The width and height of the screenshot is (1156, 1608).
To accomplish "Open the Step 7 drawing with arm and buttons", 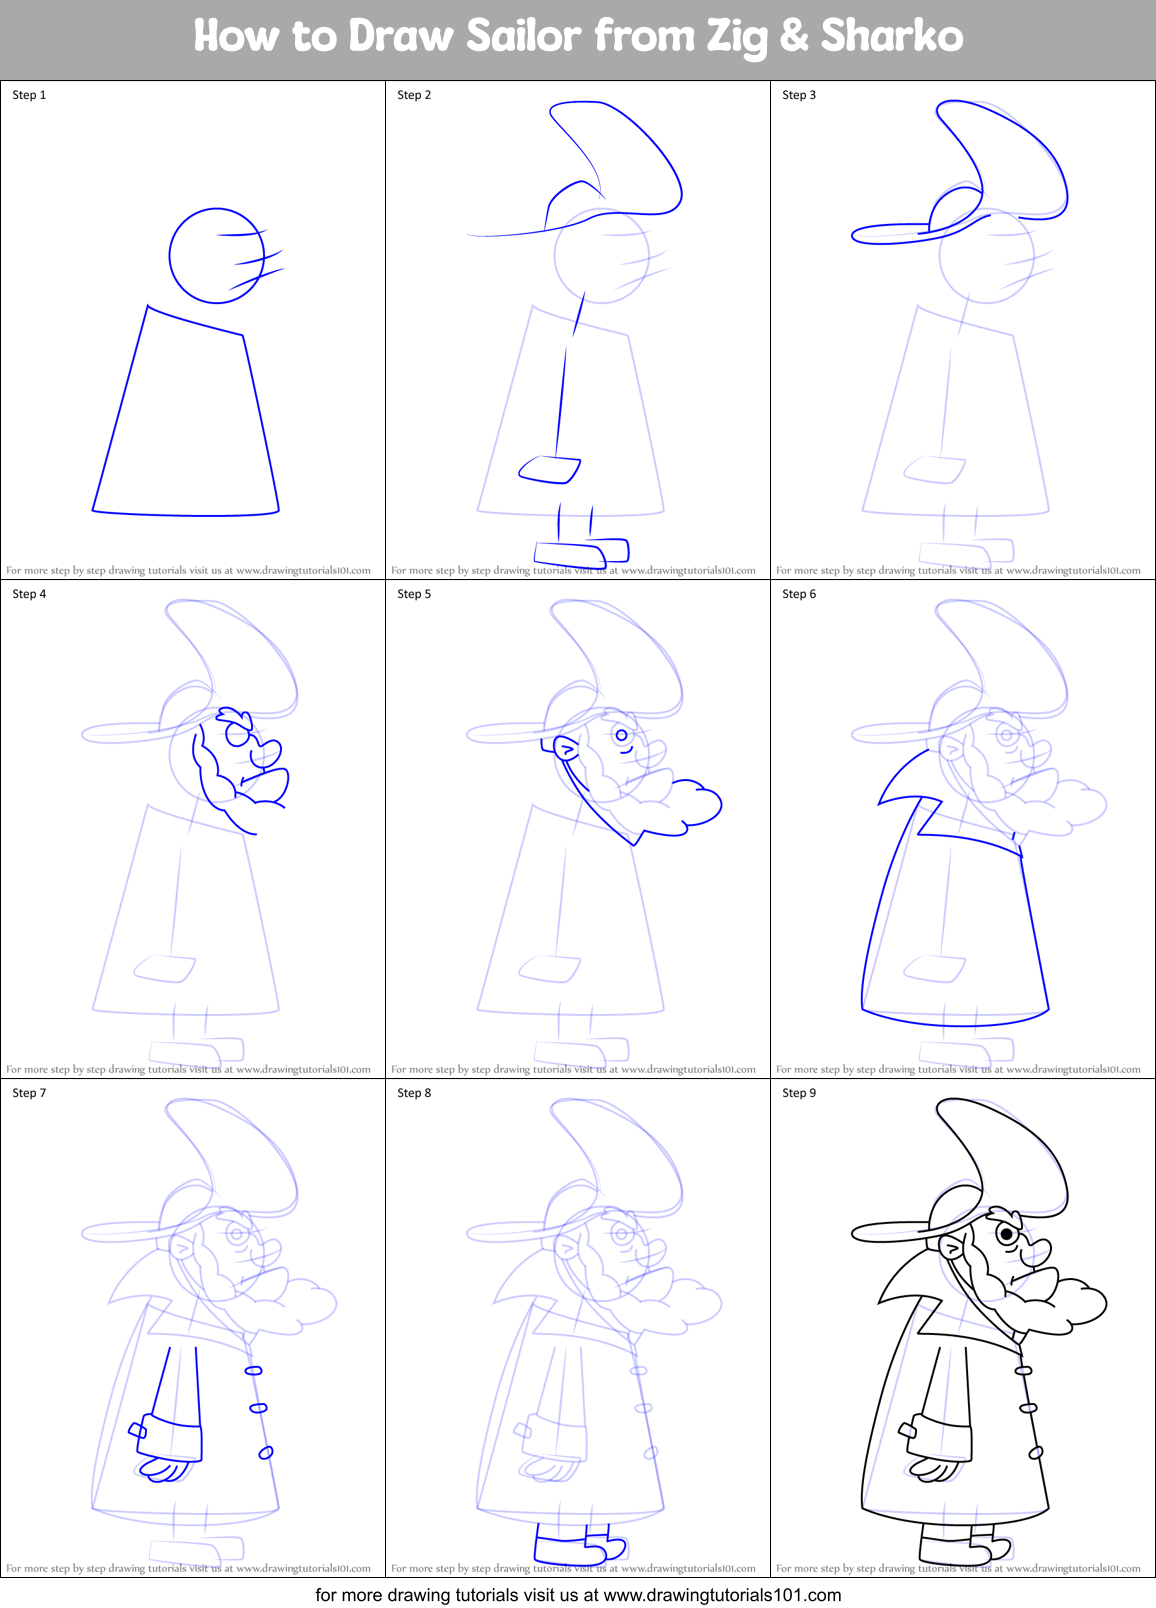I will (193, 1328).
